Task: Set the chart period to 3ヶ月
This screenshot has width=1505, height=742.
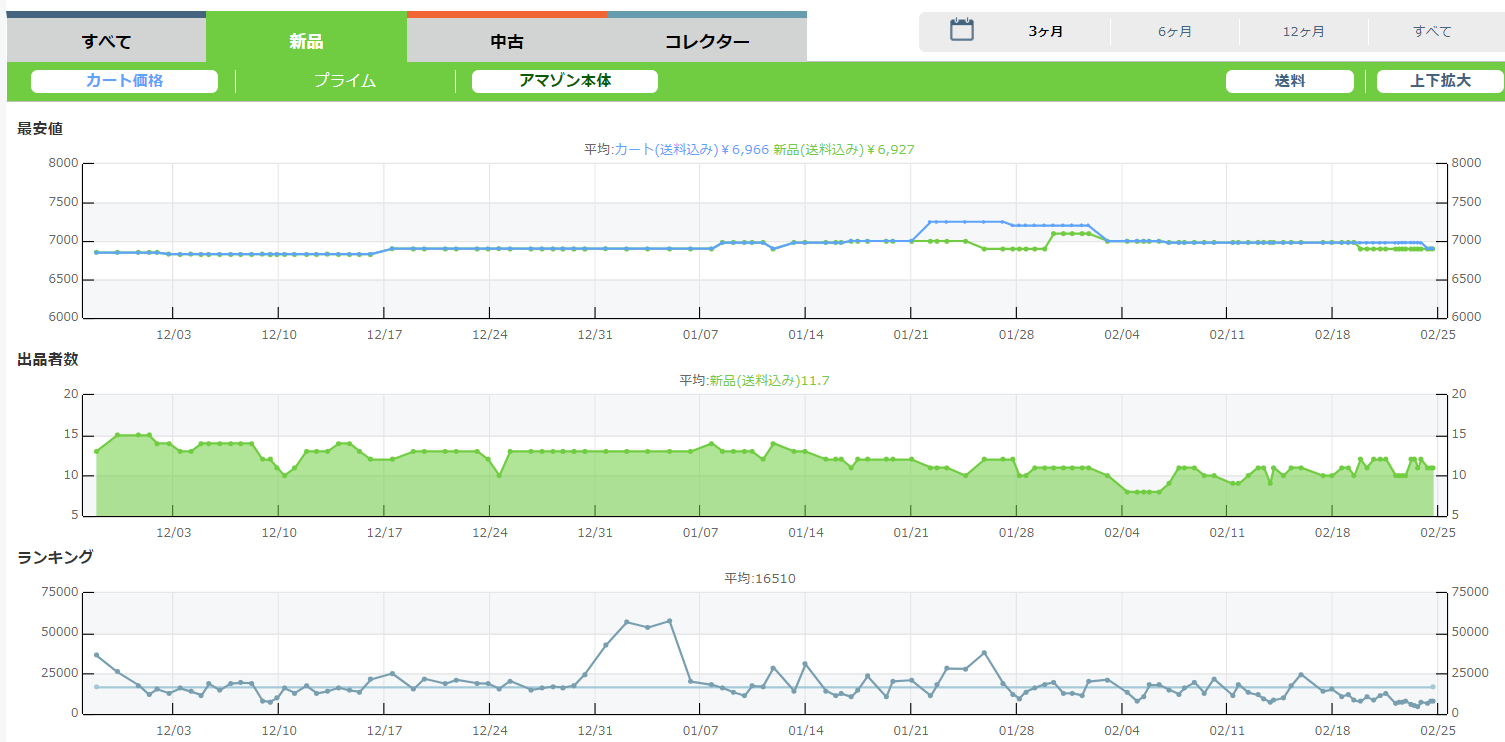Action: click(1045, 32)
